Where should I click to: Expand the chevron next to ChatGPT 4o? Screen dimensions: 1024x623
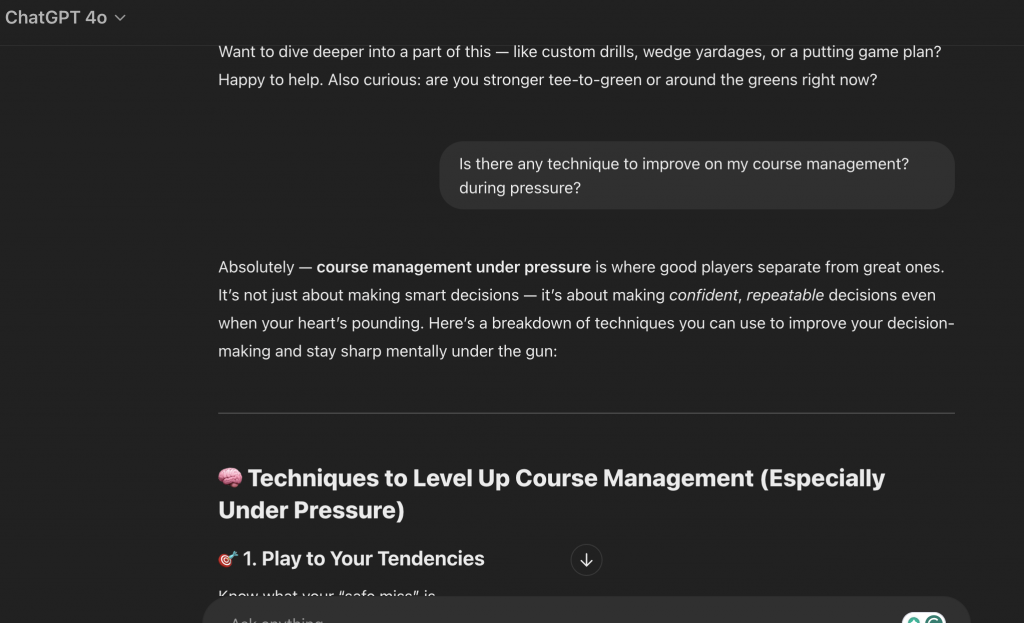point(120,18)
